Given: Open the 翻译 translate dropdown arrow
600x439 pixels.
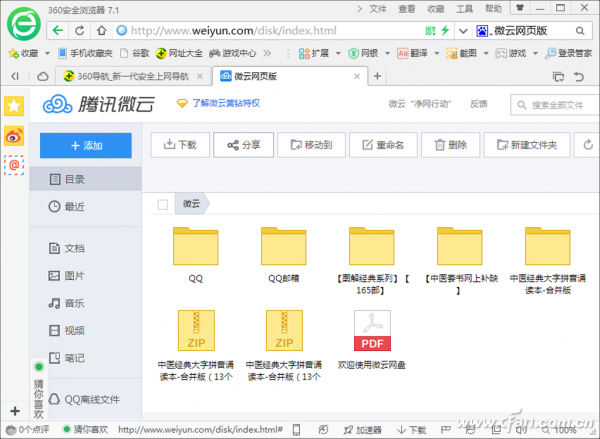Looking at the screenshot, I should click(x=437, y=53).
